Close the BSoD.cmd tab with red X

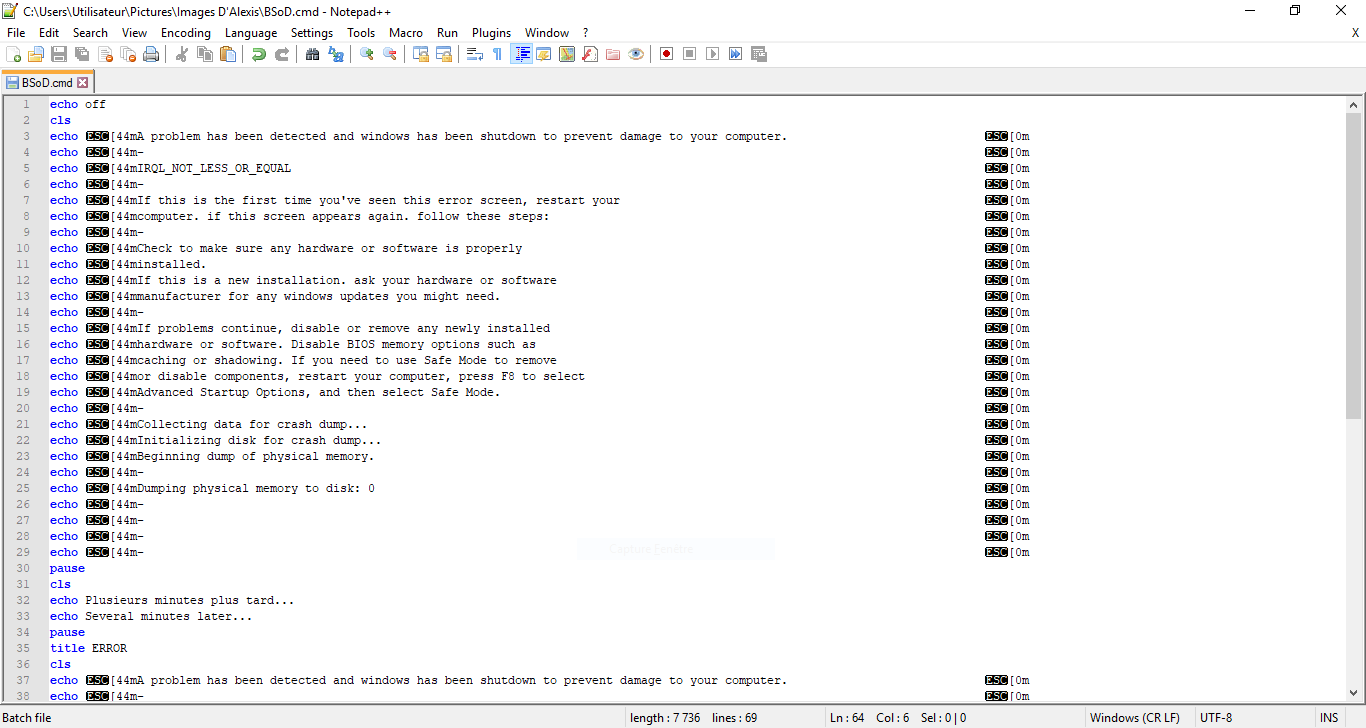[x=83, y=83]
